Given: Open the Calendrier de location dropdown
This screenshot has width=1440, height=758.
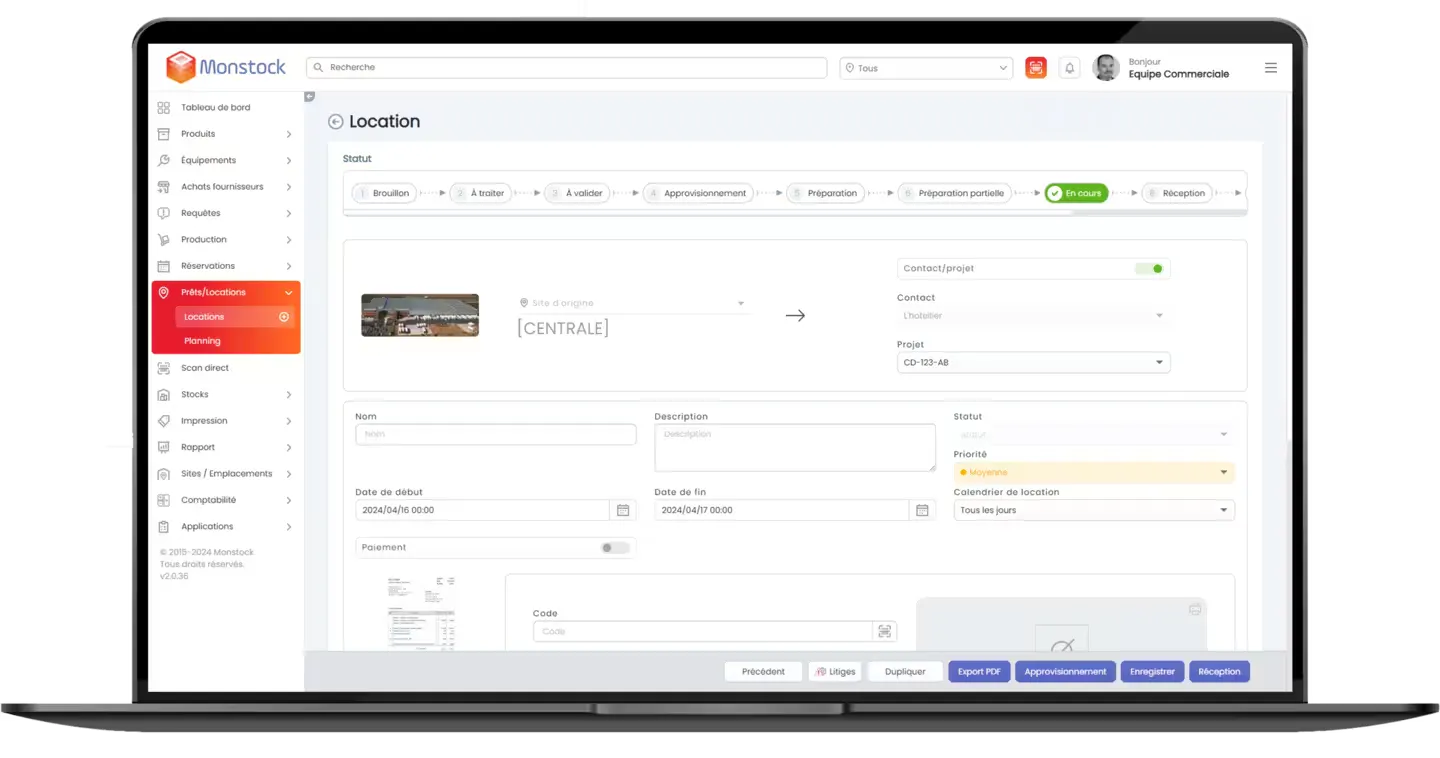Looking at the screenshot, I should [1094, 510].
